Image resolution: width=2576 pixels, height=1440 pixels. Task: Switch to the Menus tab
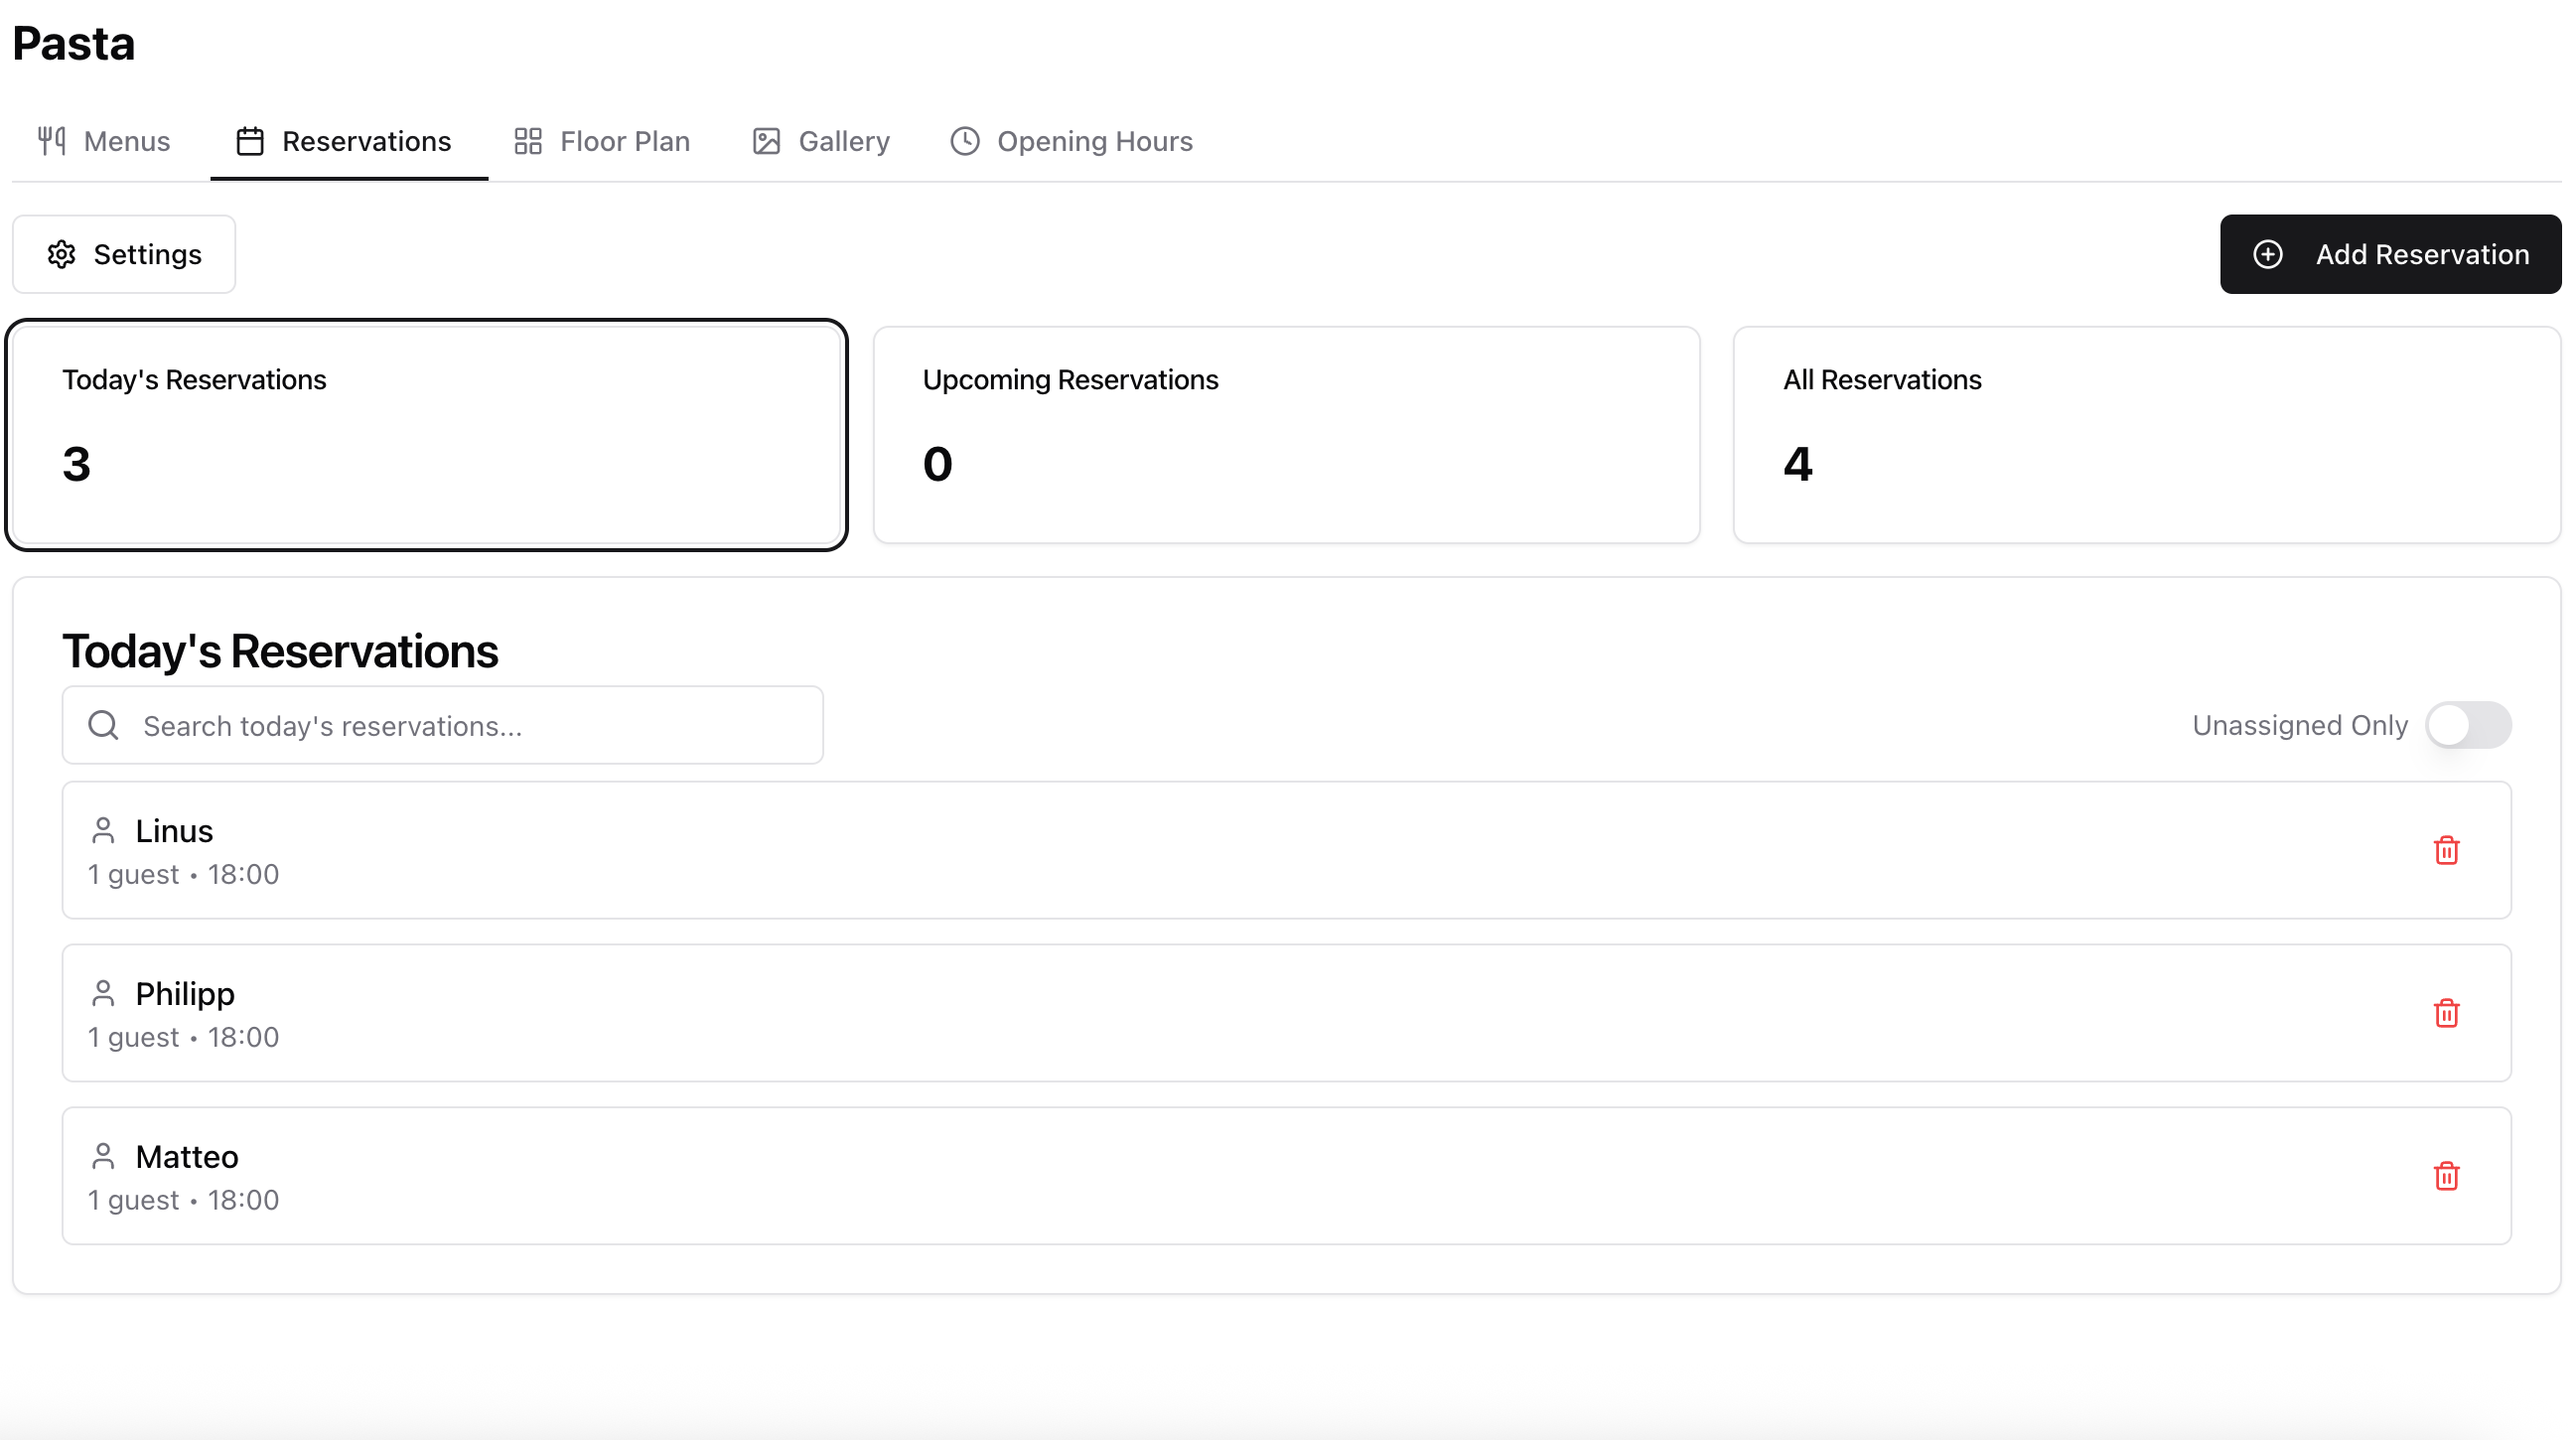pyautogui.click(x=104, y=141)
